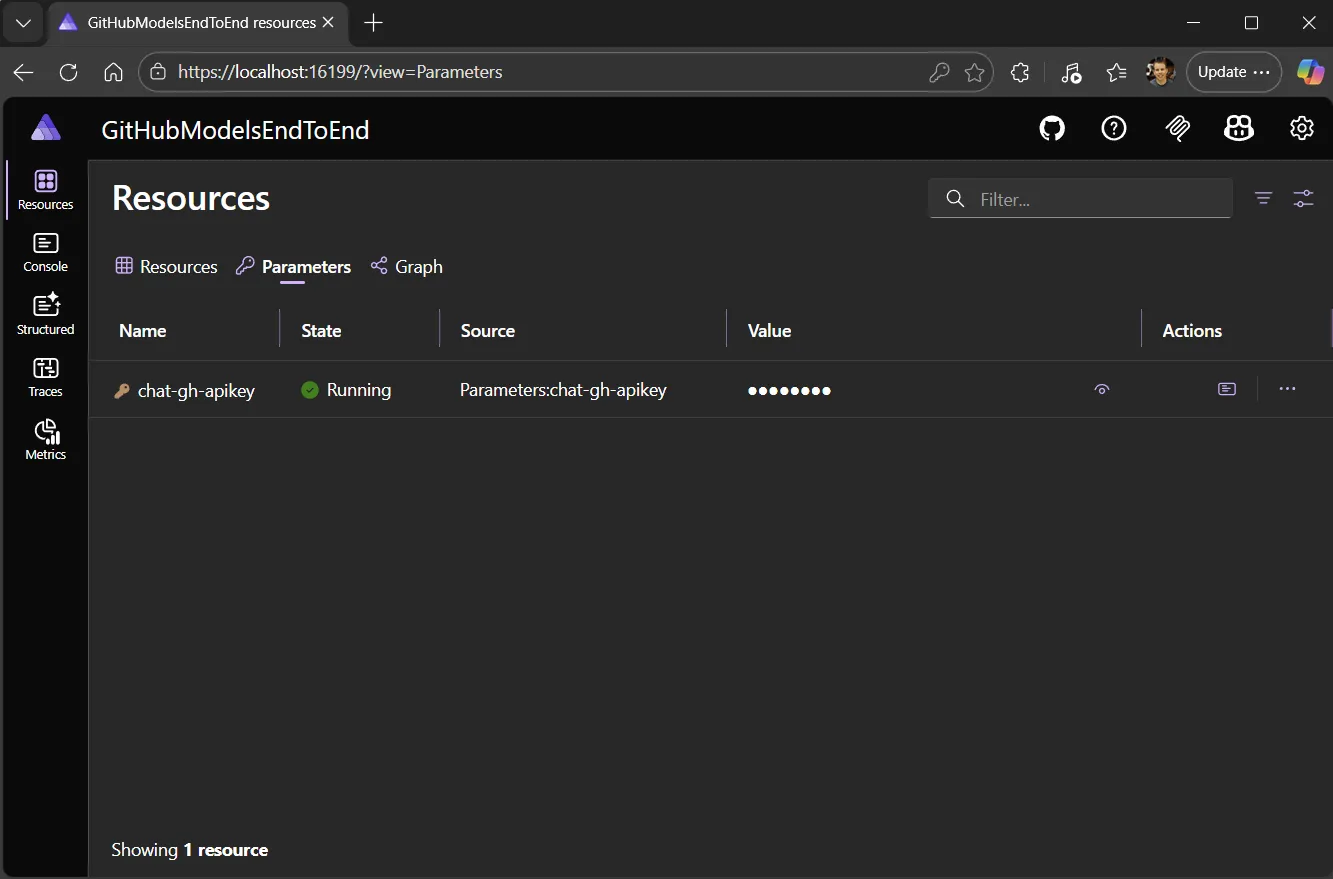
Task: View Structured logs in the sidebar
Action: [44, 313]
